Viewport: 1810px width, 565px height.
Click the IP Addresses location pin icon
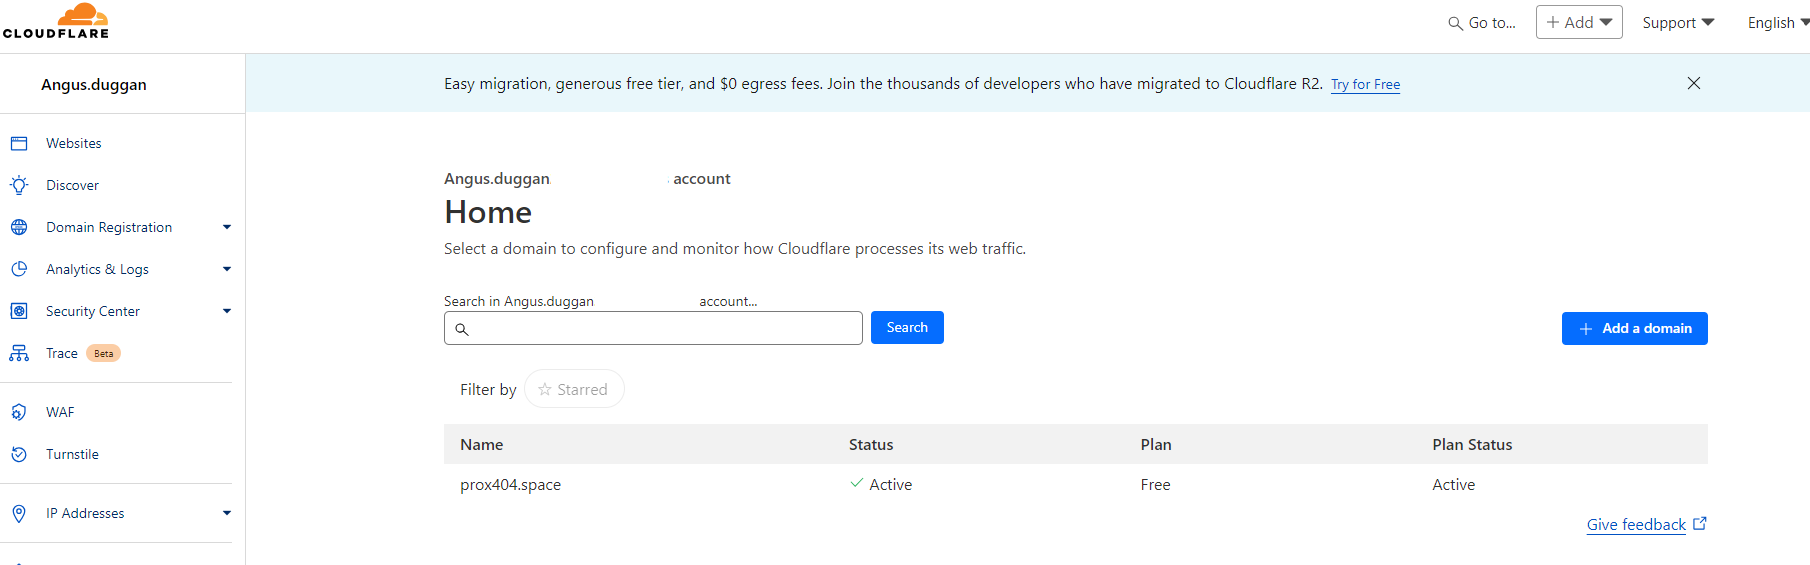pos(19,513)
